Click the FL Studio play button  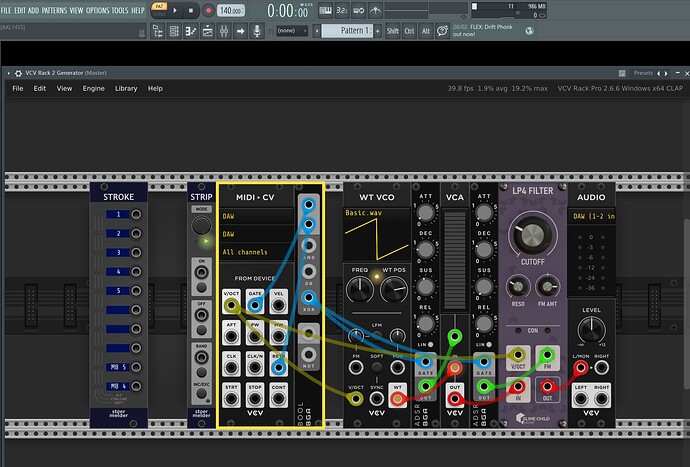(176, 10)
